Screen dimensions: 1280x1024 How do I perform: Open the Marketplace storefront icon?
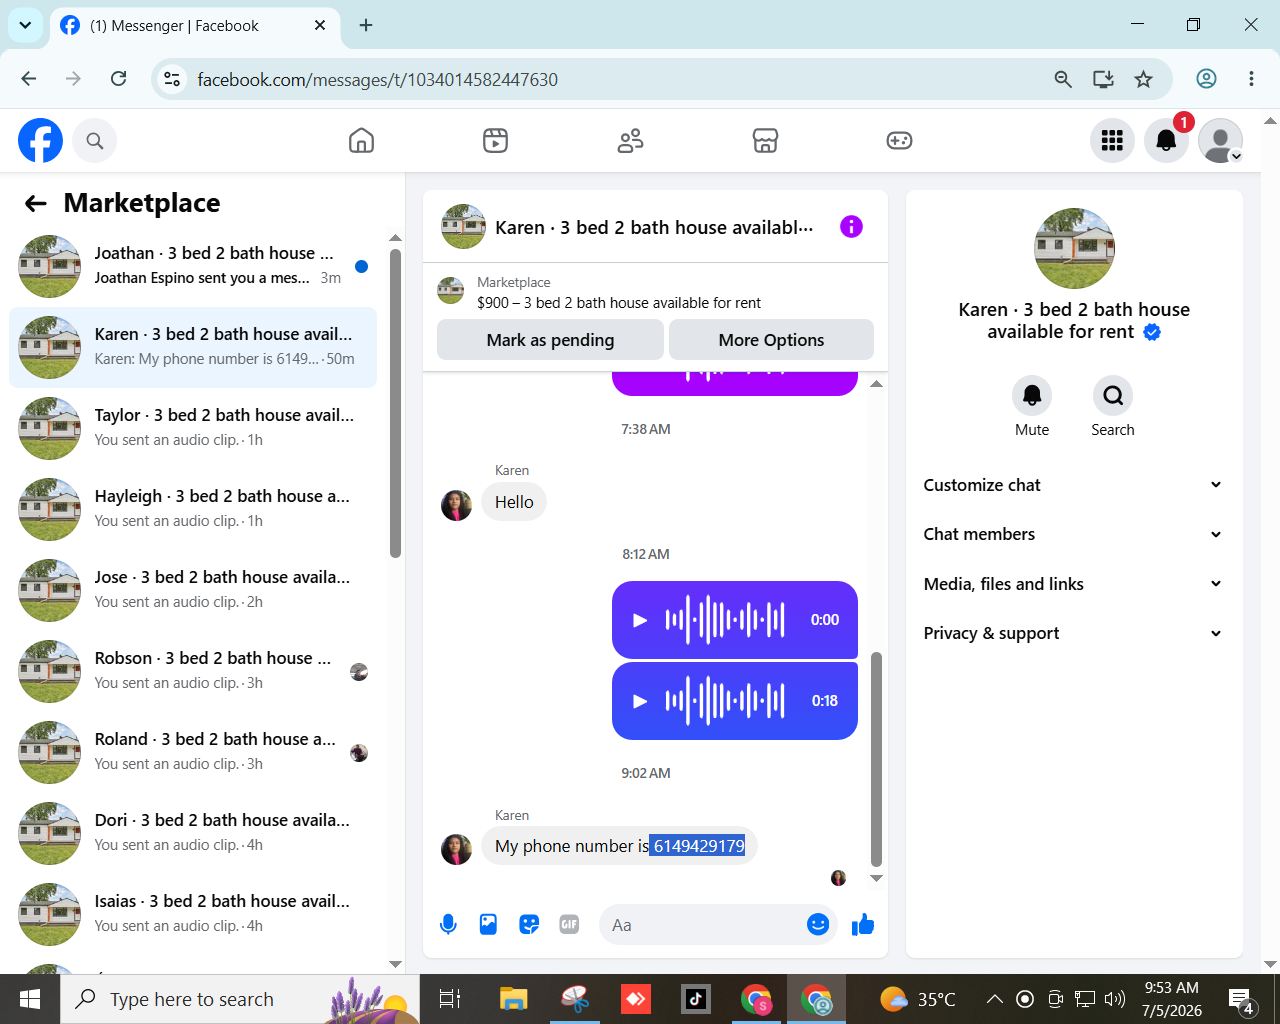click(765, 141)
